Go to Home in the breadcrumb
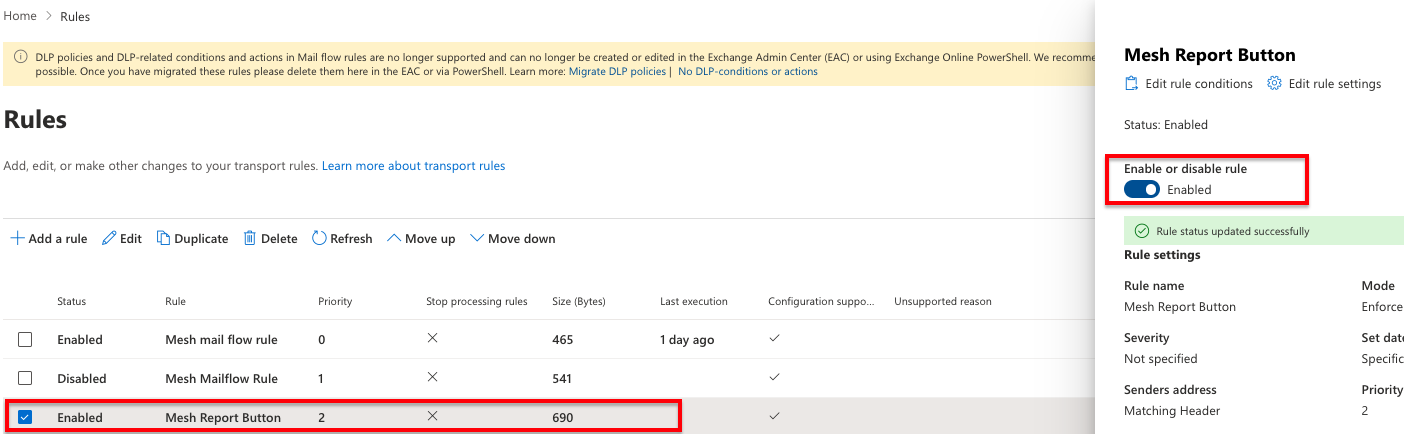 (x=21, y=17)
